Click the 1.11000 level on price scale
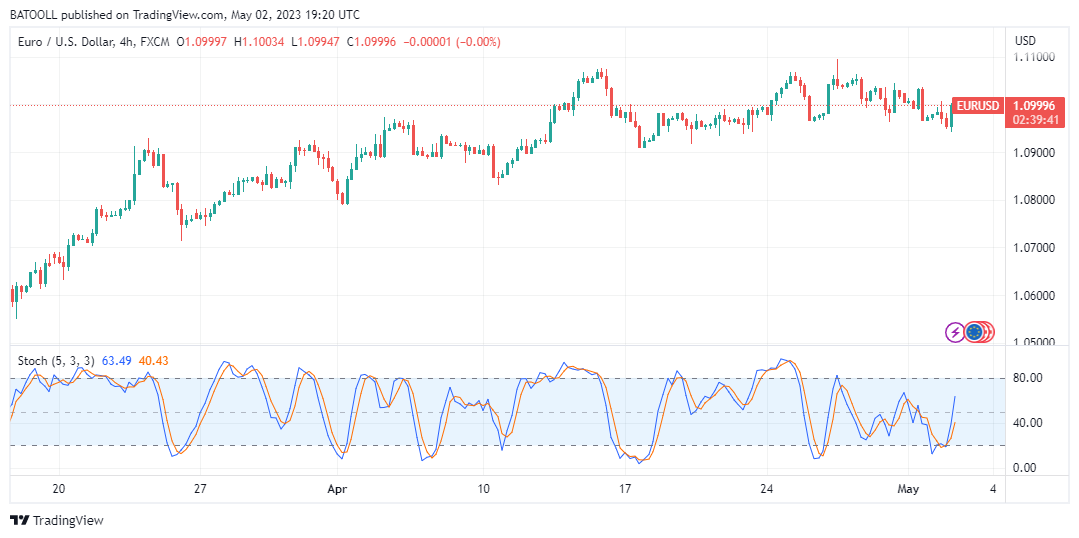This screenshot has height=538, width=1079. pos(1034,57)
